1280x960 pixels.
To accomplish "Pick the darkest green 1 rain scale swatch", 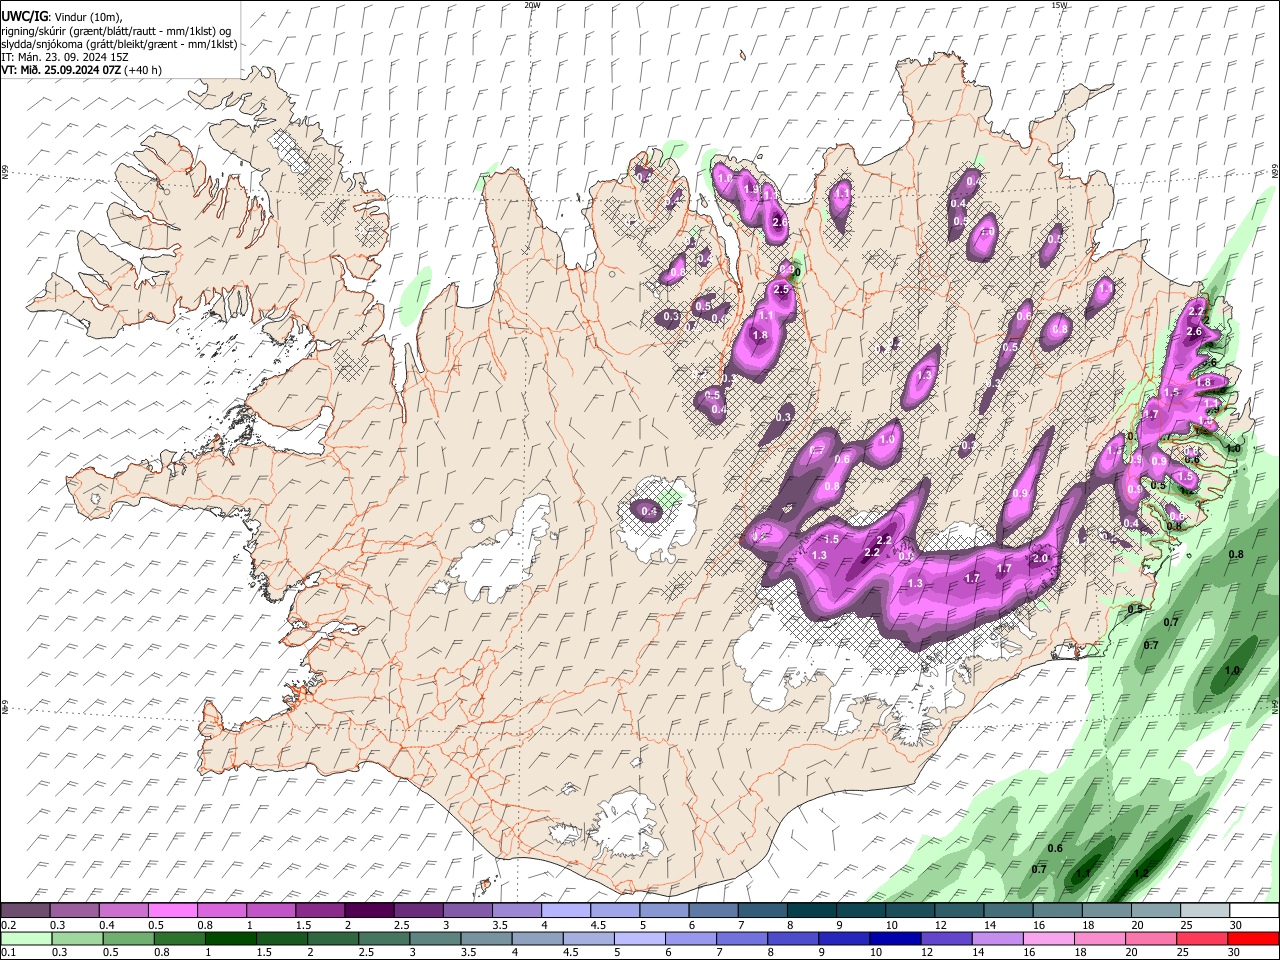I will click(x=230, y=938).
